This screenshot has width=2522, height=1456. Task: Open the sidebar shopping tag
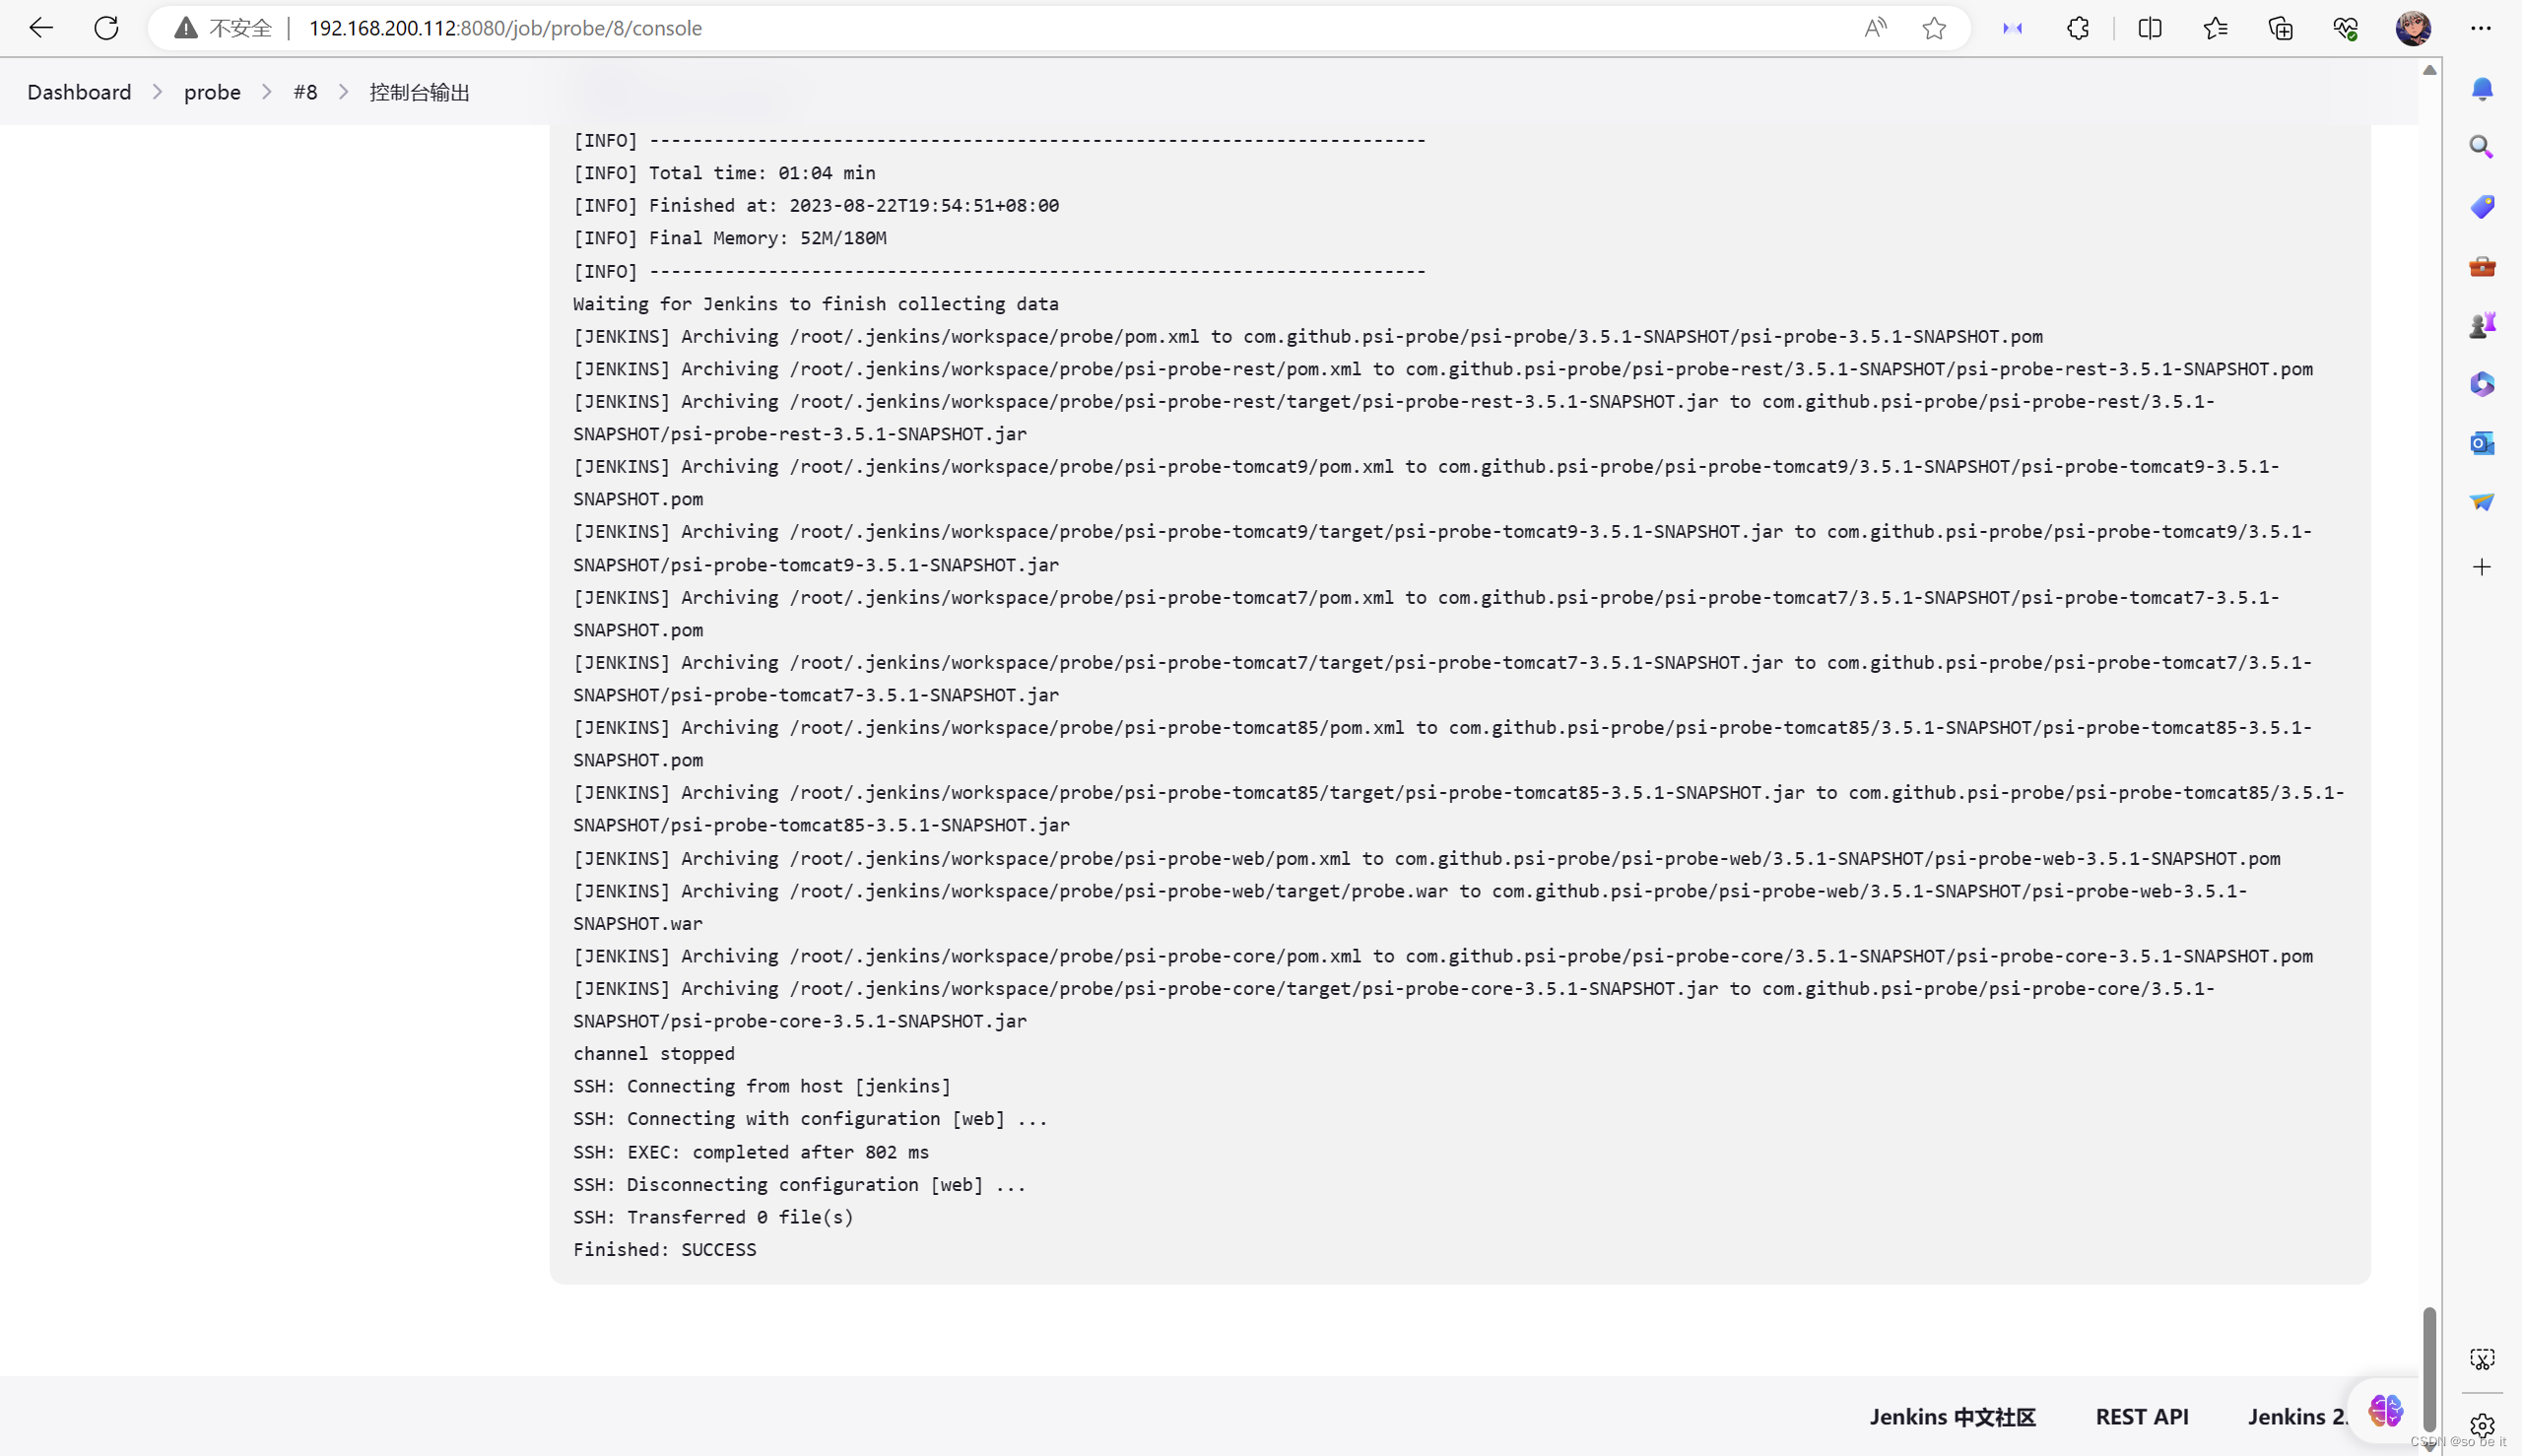pos(2482,207)
